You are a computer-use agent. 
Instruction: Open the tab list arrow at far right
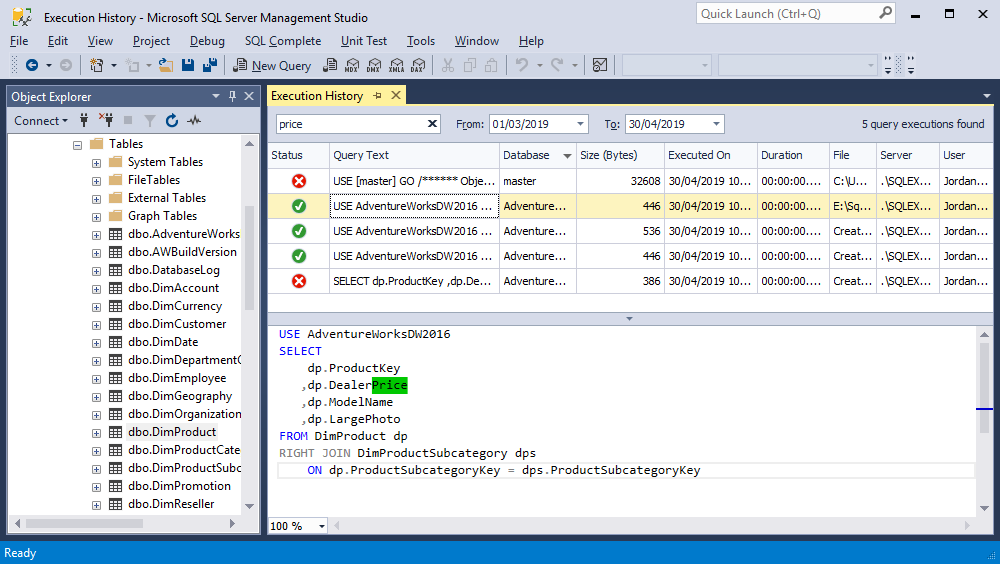(987, 96)
